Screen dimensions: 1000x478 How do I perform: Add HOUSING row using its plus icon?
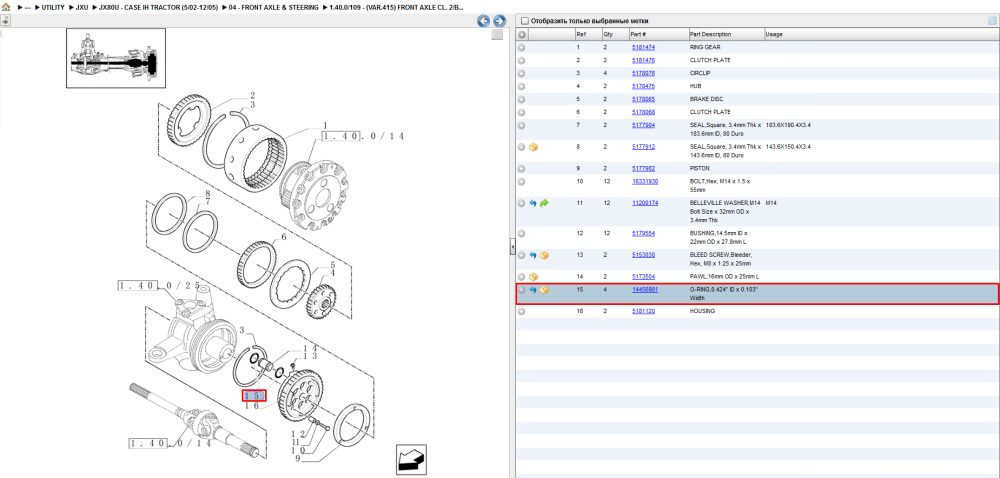click(521, 312)
